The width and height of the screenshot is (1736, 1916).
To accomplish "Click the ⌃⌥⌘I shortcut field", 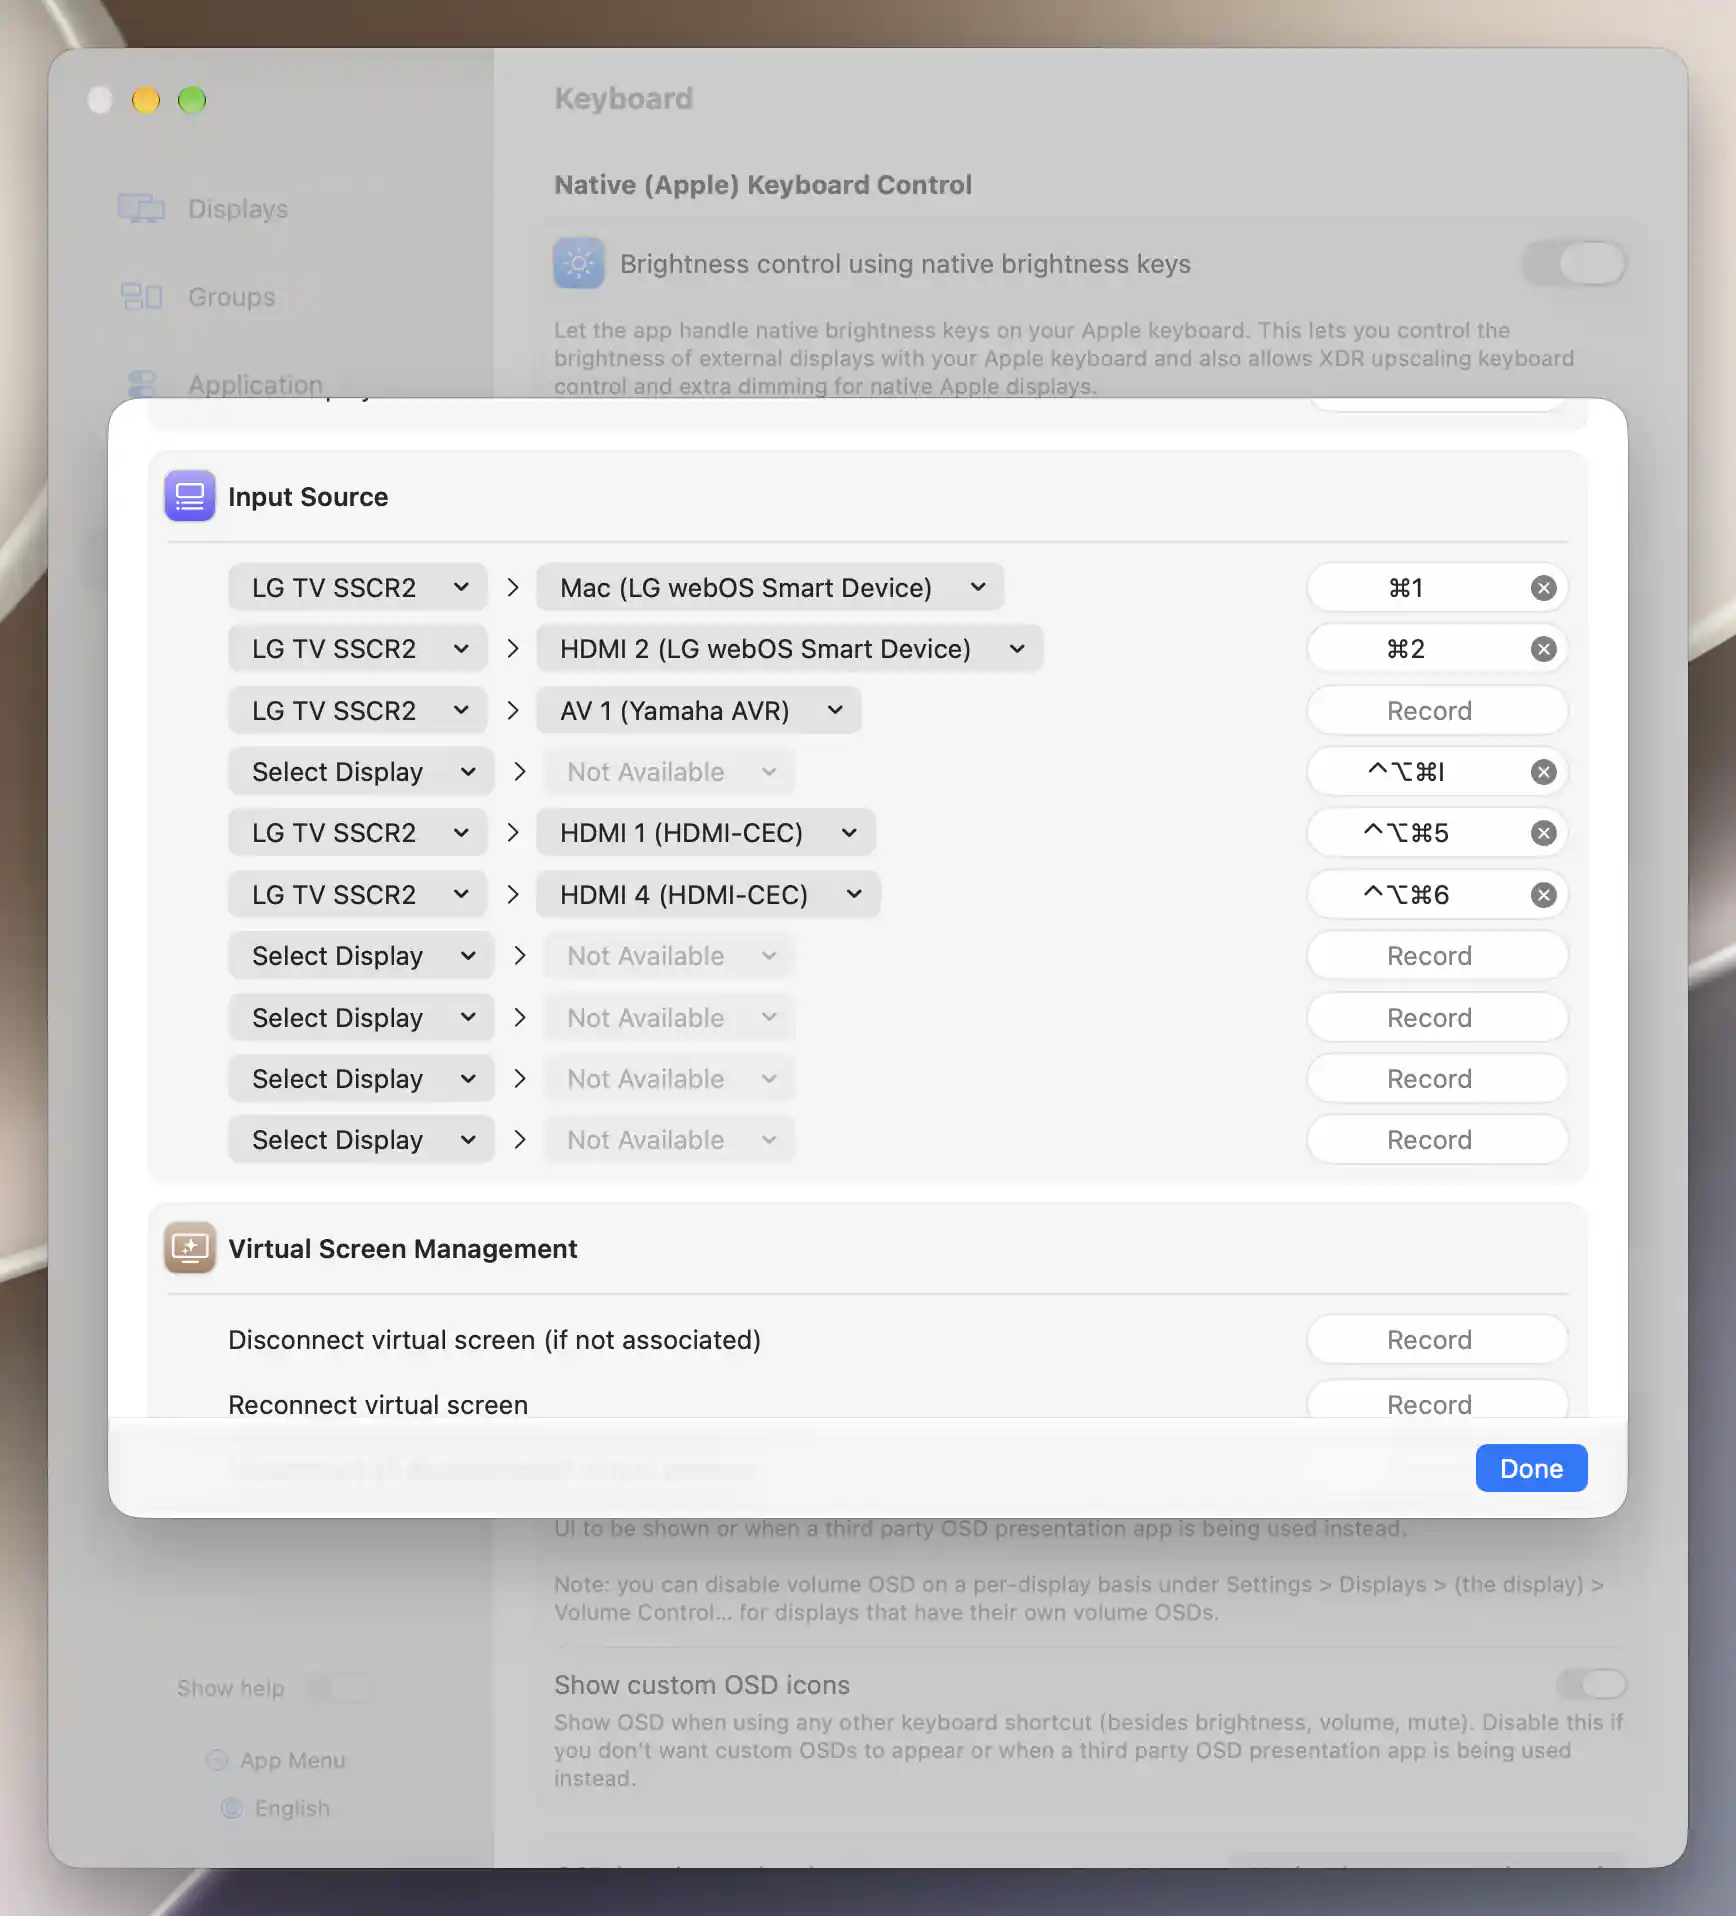I will 1437,772.
